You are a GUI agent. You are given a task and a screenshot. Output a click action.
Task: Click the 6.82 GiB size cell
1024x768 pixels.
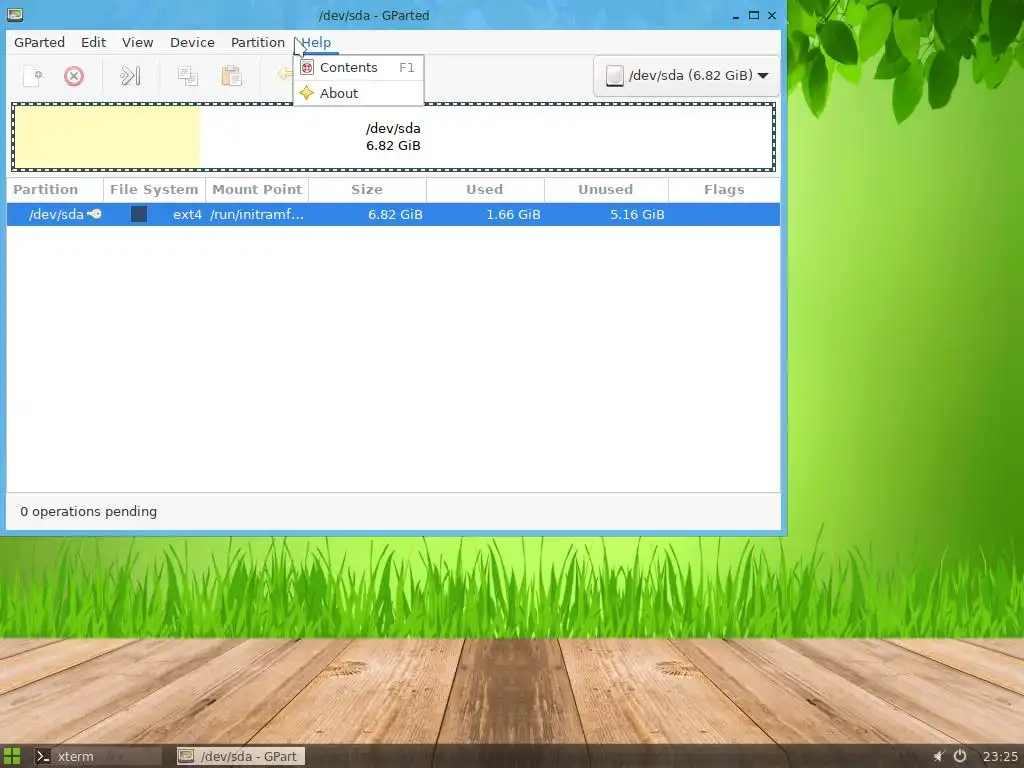(395, 214)
